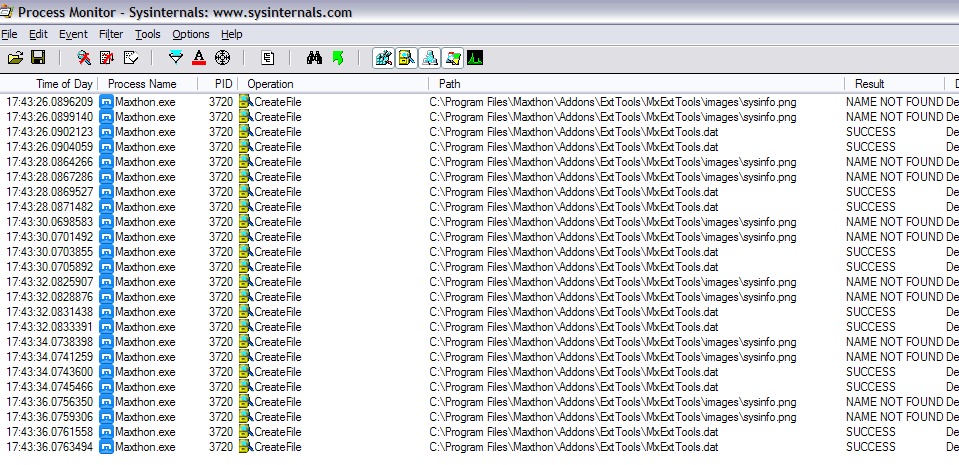Click Maxthon icon in row 17:43:34.0738398
This screenshot has width=959, height=465.
click(x=106, y=341)
